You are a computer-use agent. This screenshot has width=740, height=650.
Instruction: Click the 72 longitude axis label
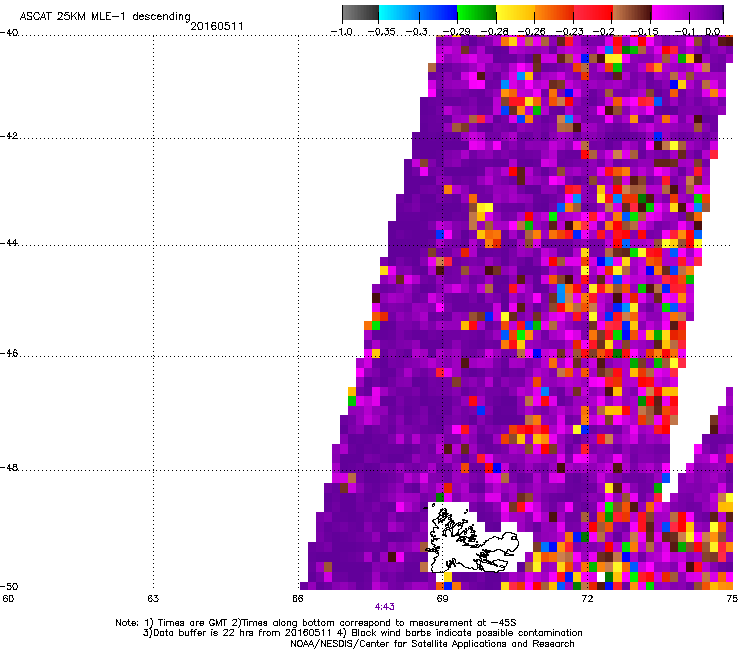(x=587, y=599)
